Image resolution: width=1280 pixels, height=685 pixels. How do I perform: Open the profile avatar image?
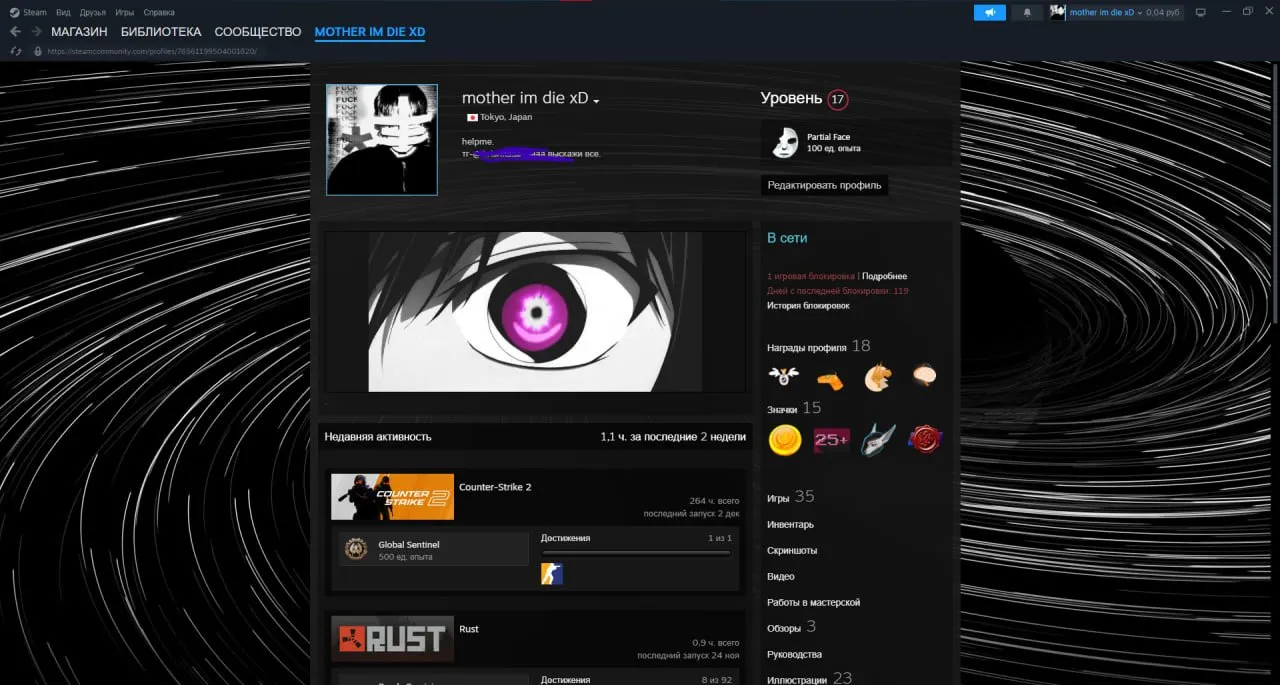pyautogui.click(x=382, y=139)
